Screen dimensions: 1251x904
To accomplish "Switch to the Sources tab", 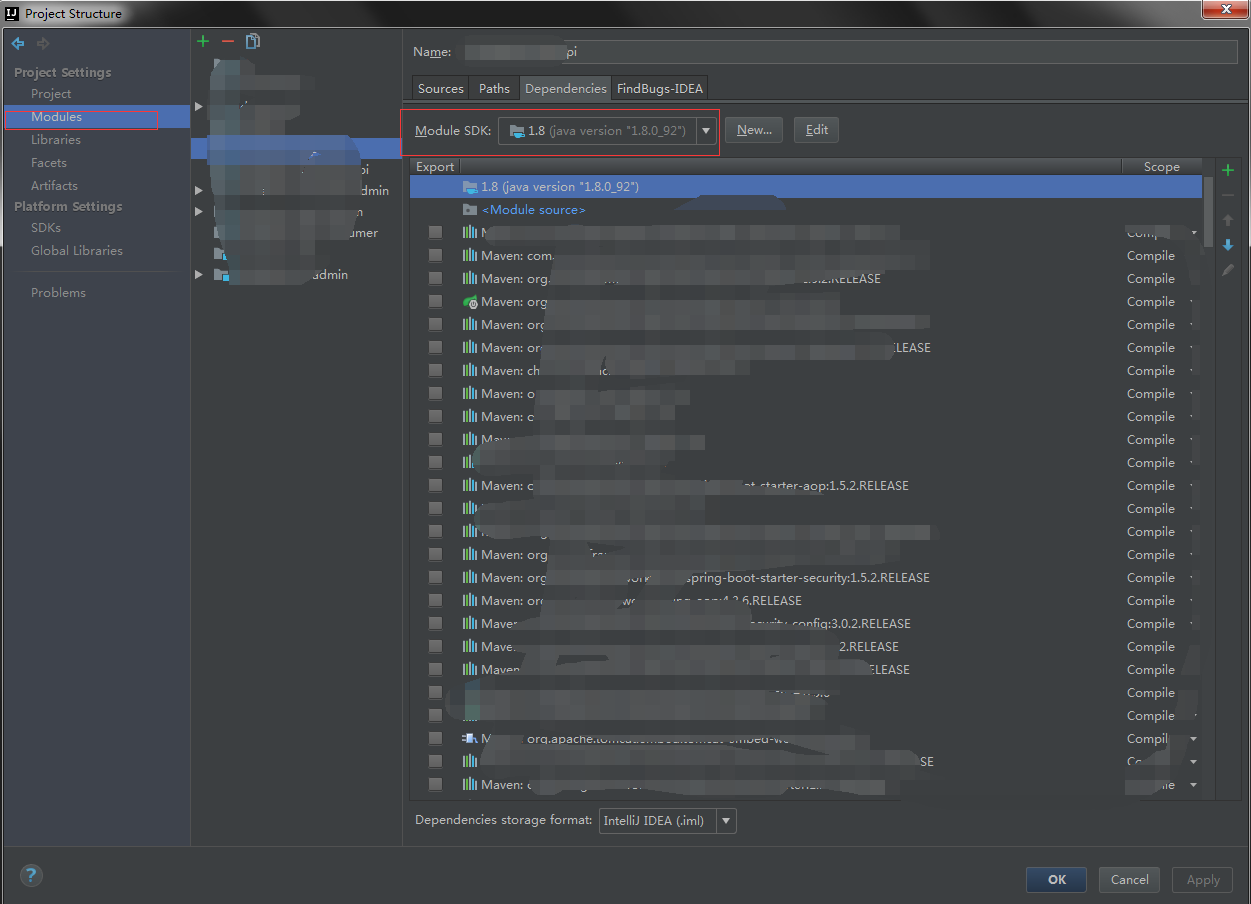I will click(441, 89).
